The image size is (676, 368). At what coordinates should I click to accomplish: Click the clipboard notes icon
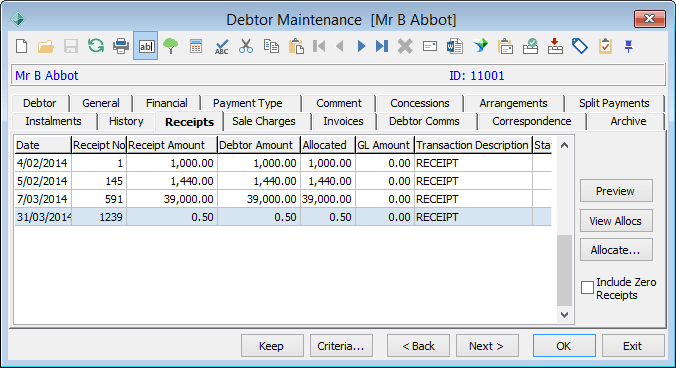(505, 46)
